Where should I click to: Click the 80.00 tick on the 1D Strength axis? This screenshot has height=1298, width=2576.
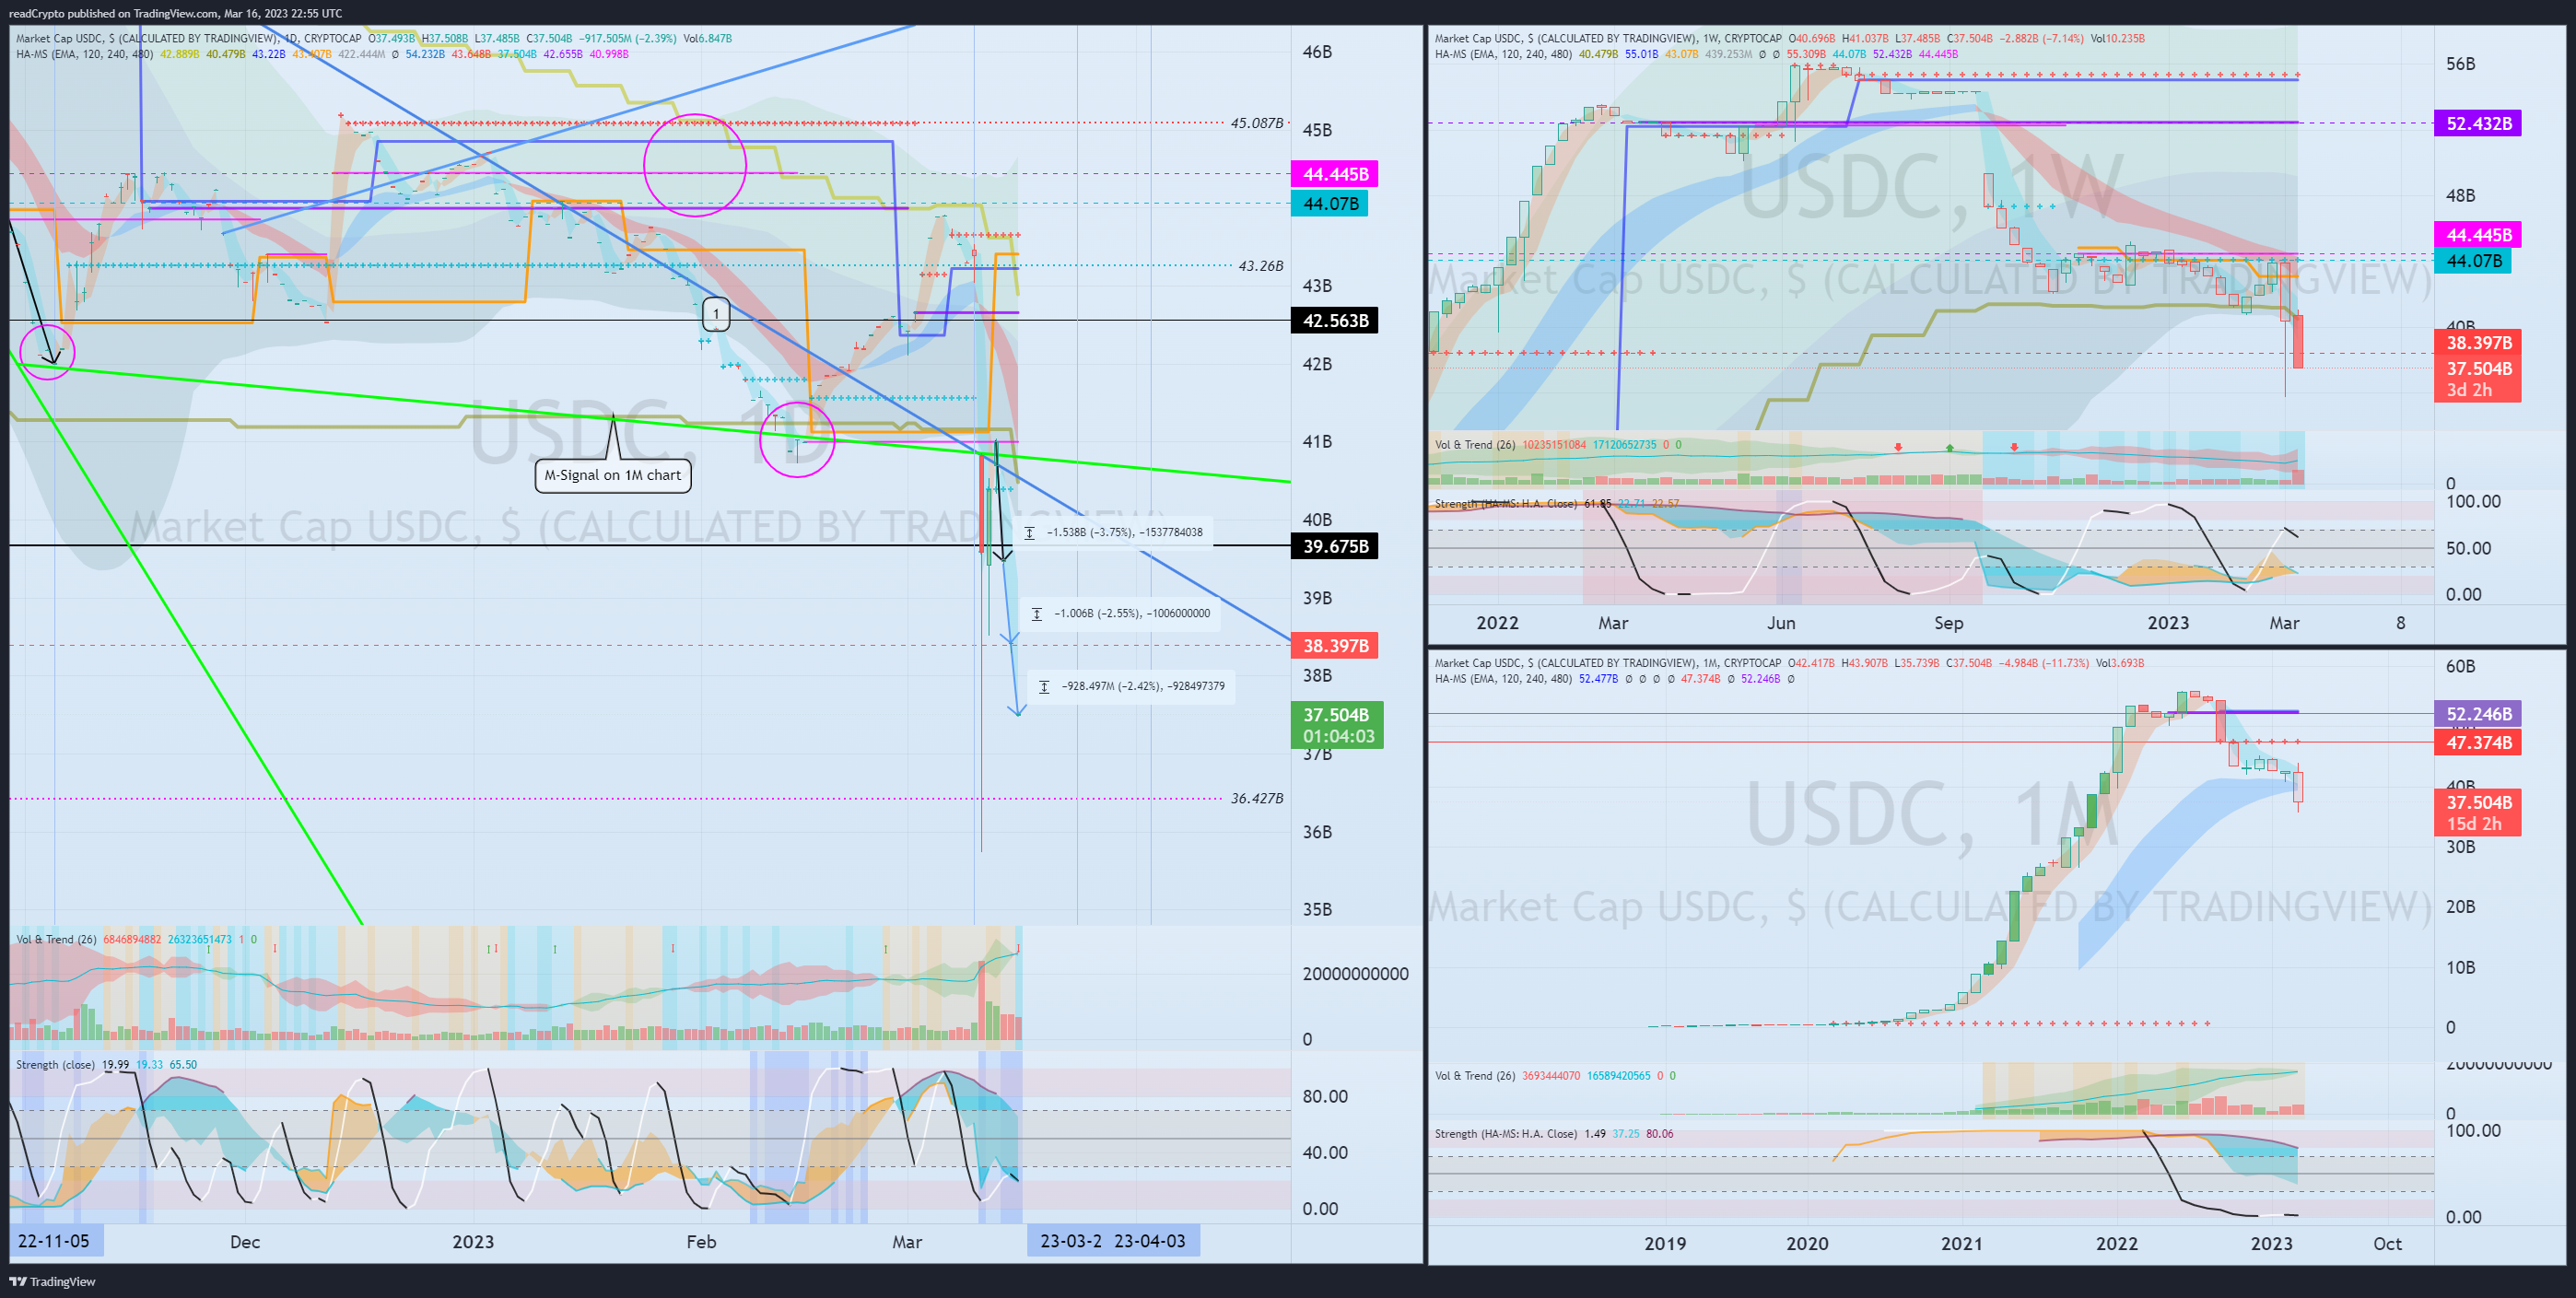(1325, 1096)
